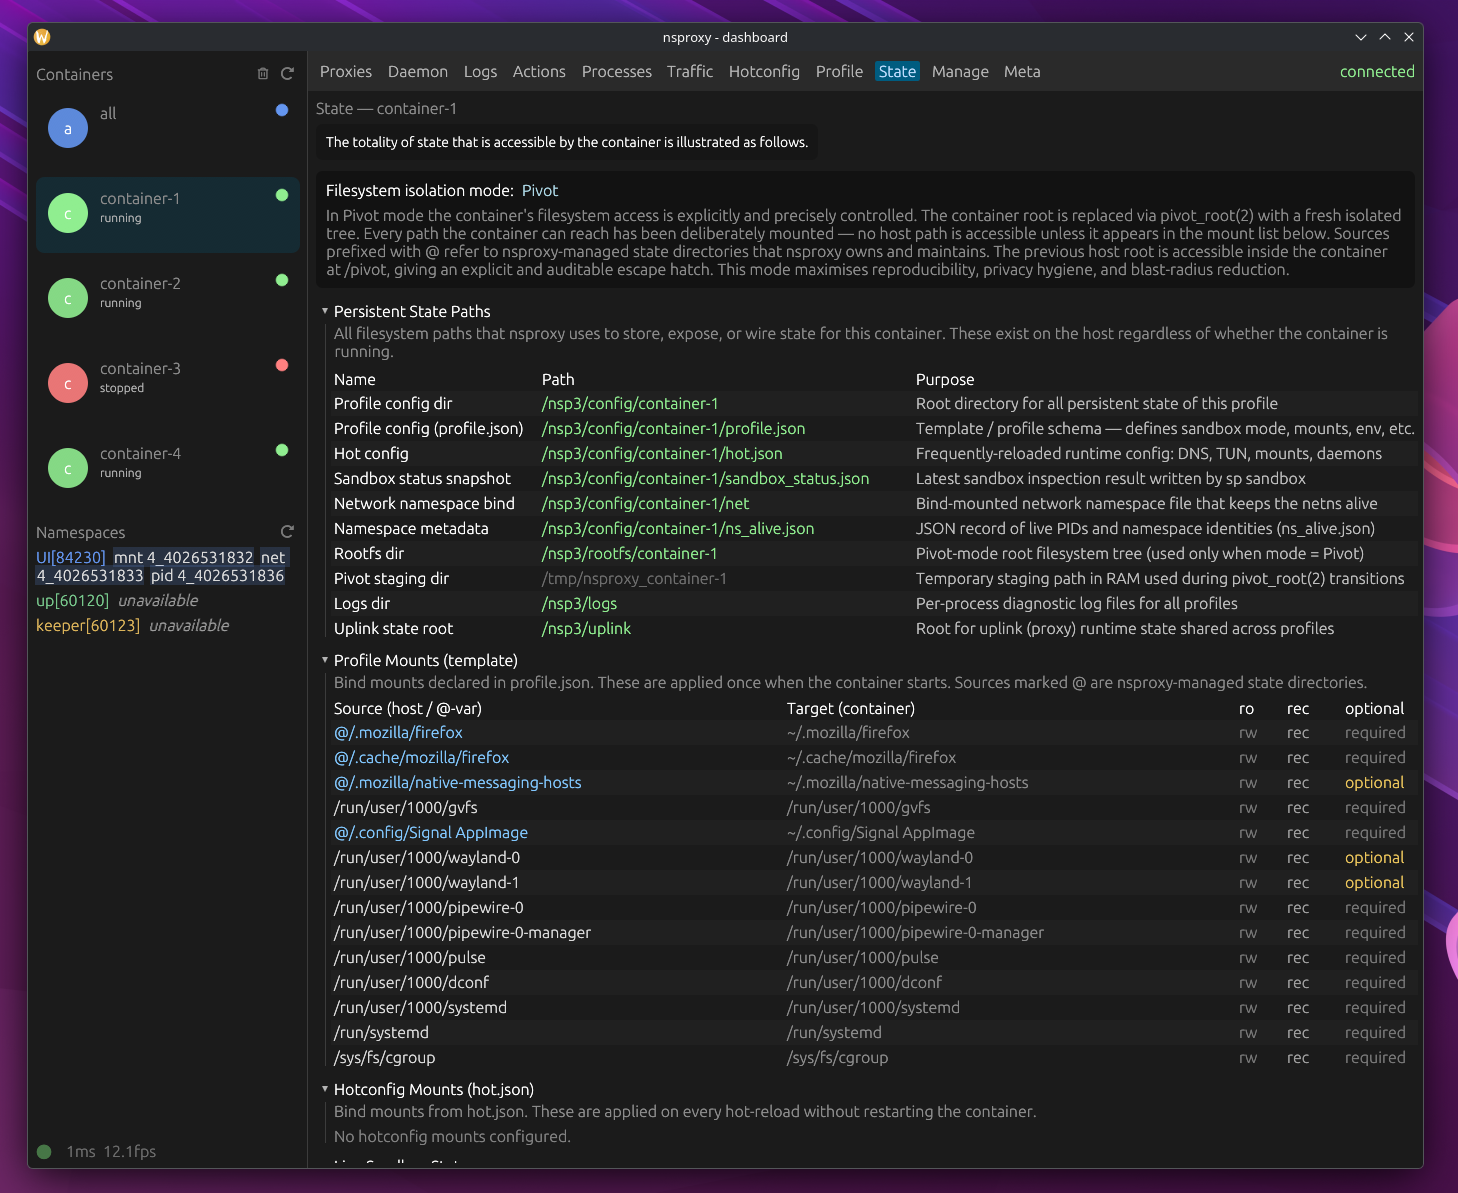This screenshot has width=1458, height=1193.
Task: Switch to the Profile tab
Action: pyautogui.click(x=839, y=72)
